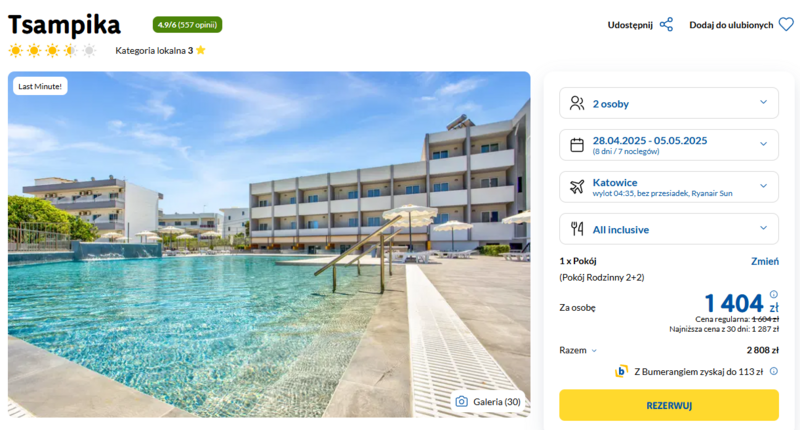Viewport: 800px width, 430px height.
Task: Click the info icon next to Bumerang offer
Action: click(x=773, y=371)
